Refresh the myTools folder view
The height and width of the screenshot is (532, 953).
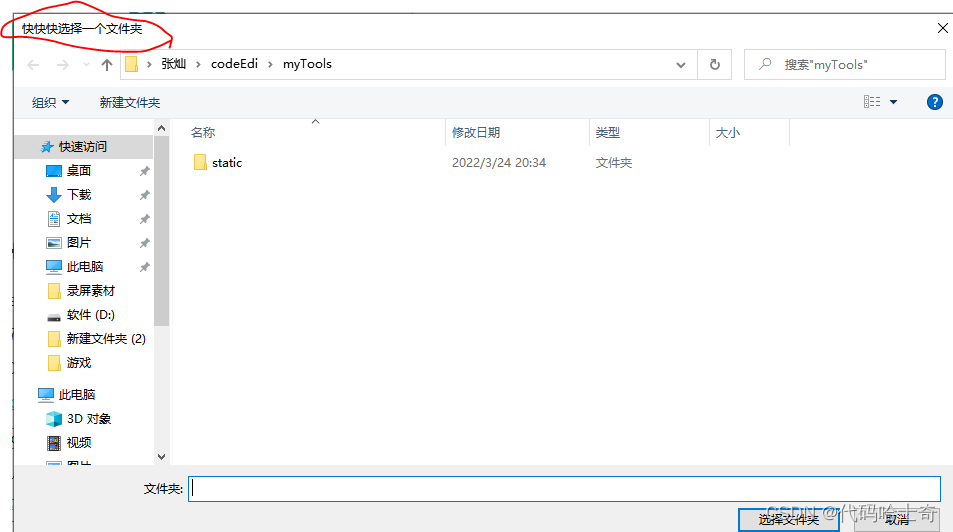tap(715, 64)
